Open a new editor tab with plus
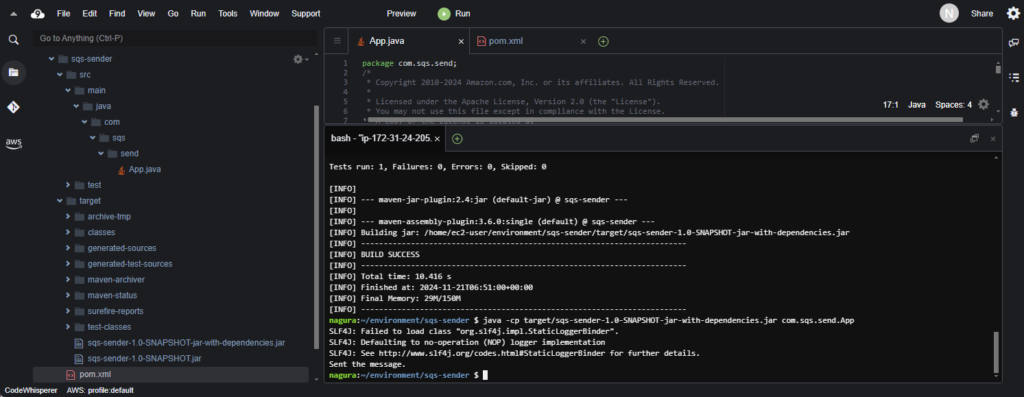This screenshot has height=397, width=1024. 603,41
